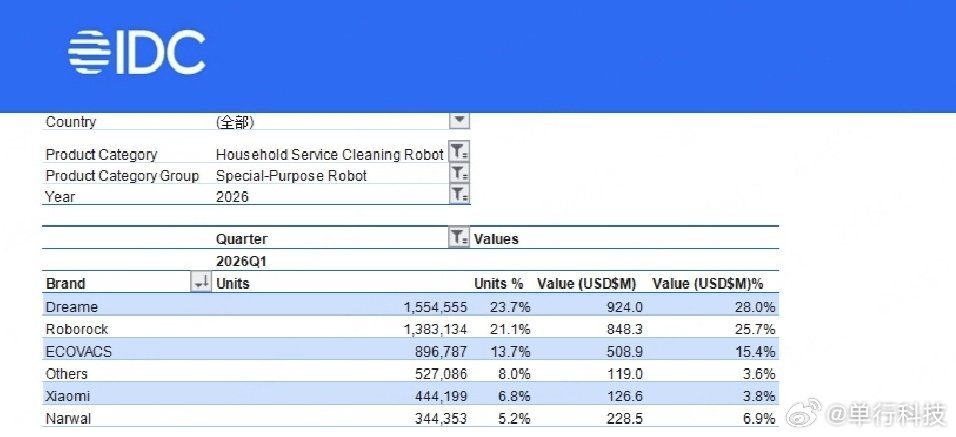Open the Product Category filter icon
The image size is (956, 437).
point(459,152)
